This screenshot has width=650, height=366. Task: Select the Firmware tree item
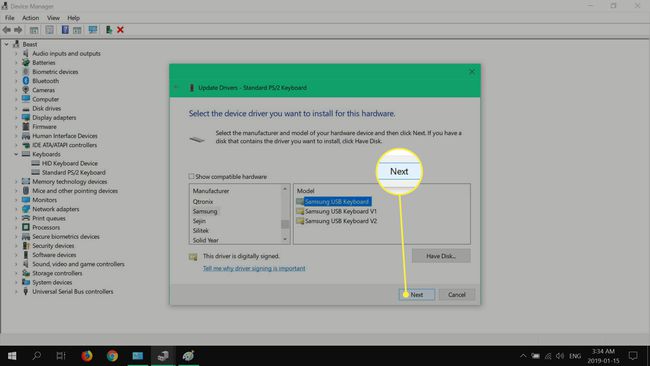coord(44,126)
